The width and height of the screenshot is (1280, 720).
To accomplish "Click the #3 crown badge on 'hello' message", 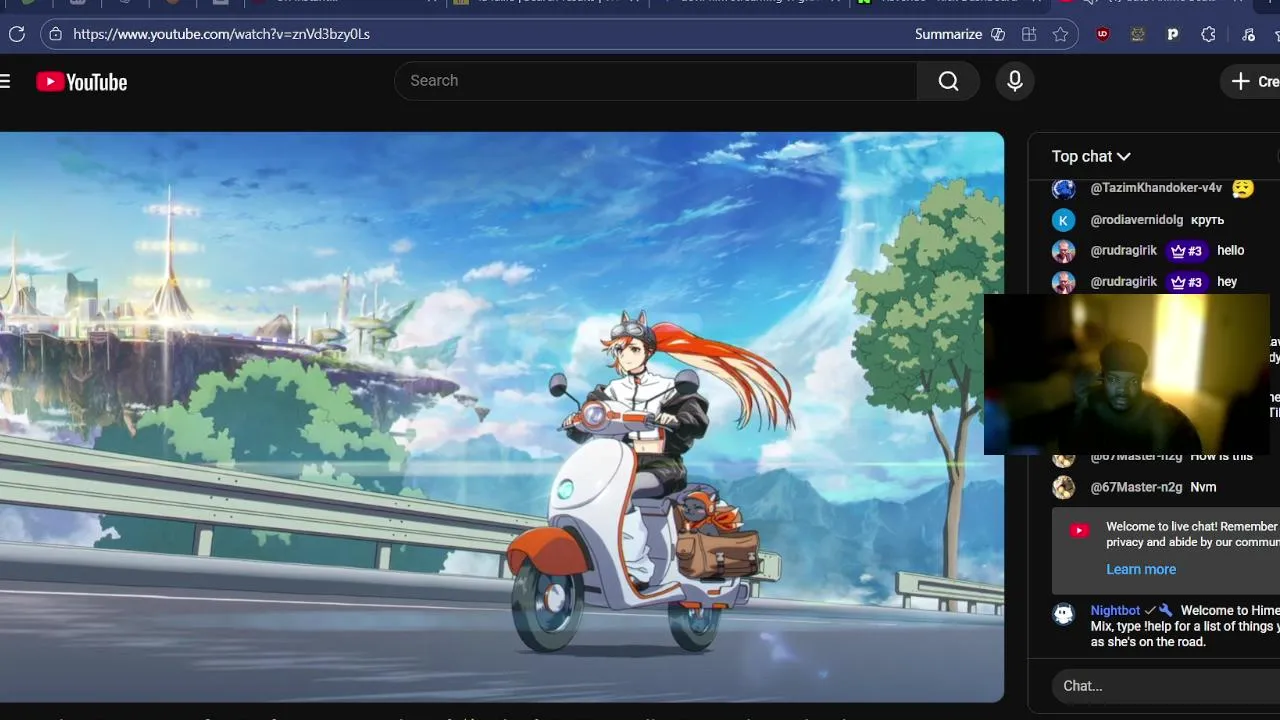I will click(x=1186, y=251).
